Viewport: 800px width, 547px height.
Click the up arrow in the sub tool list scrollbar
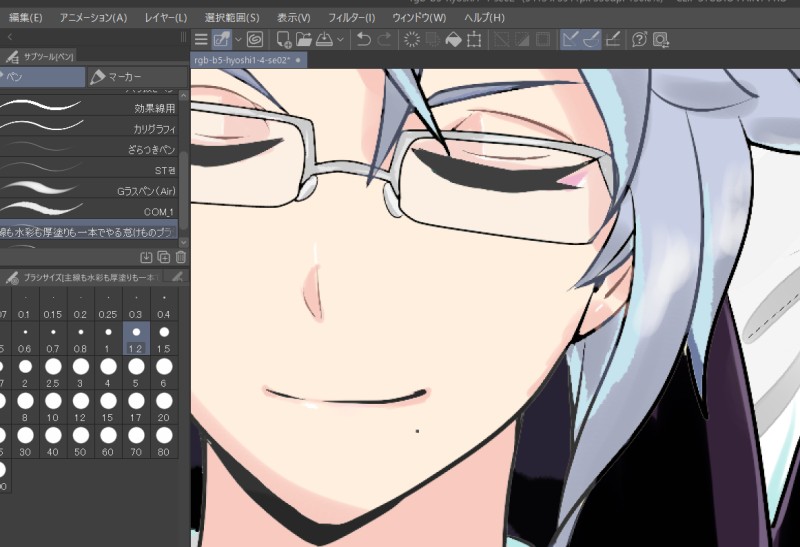point(184,95)
